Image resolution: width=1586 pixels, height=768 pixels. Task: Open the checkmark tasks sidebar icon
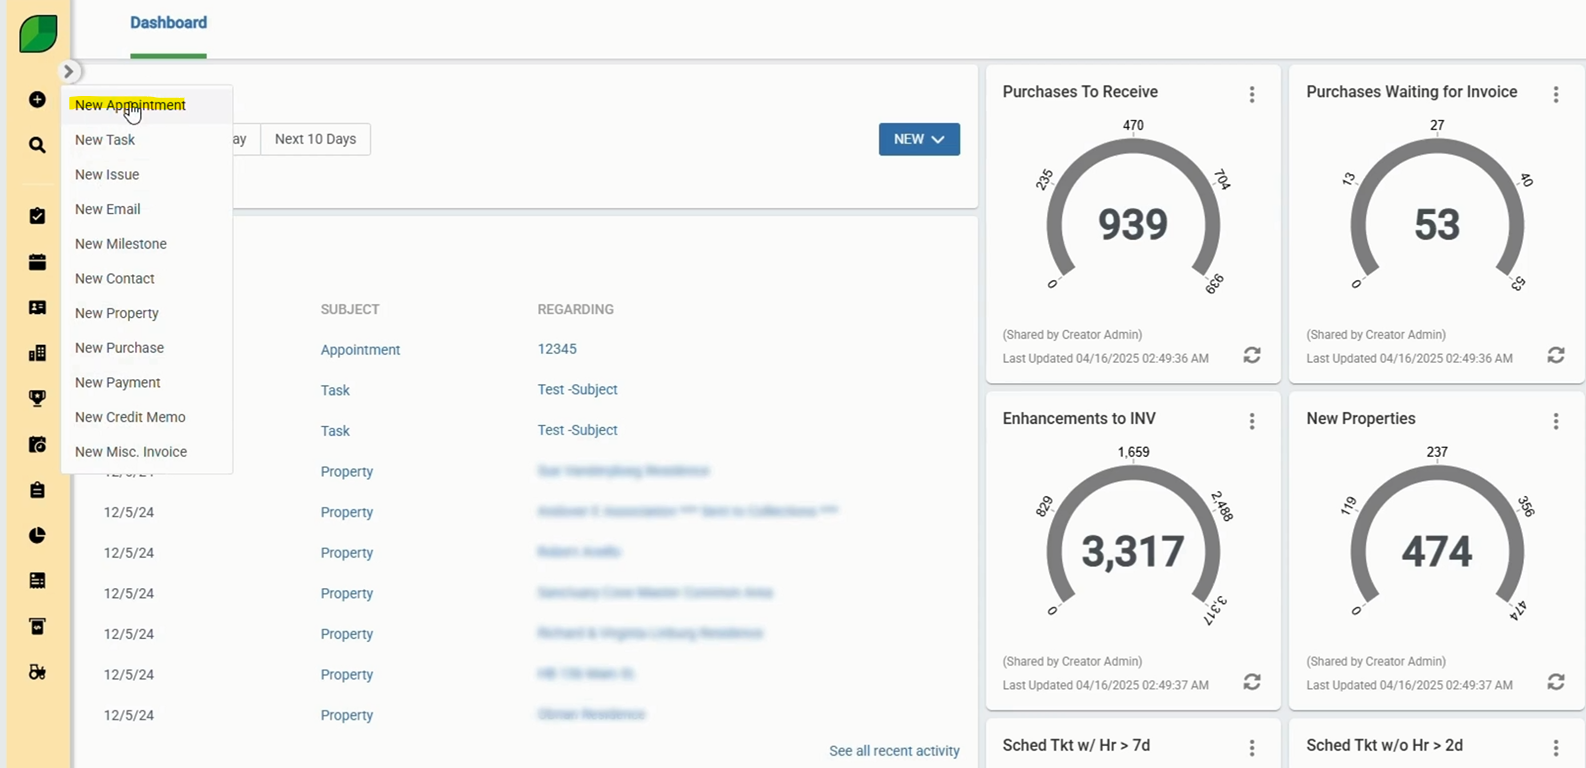coord(37,216)
